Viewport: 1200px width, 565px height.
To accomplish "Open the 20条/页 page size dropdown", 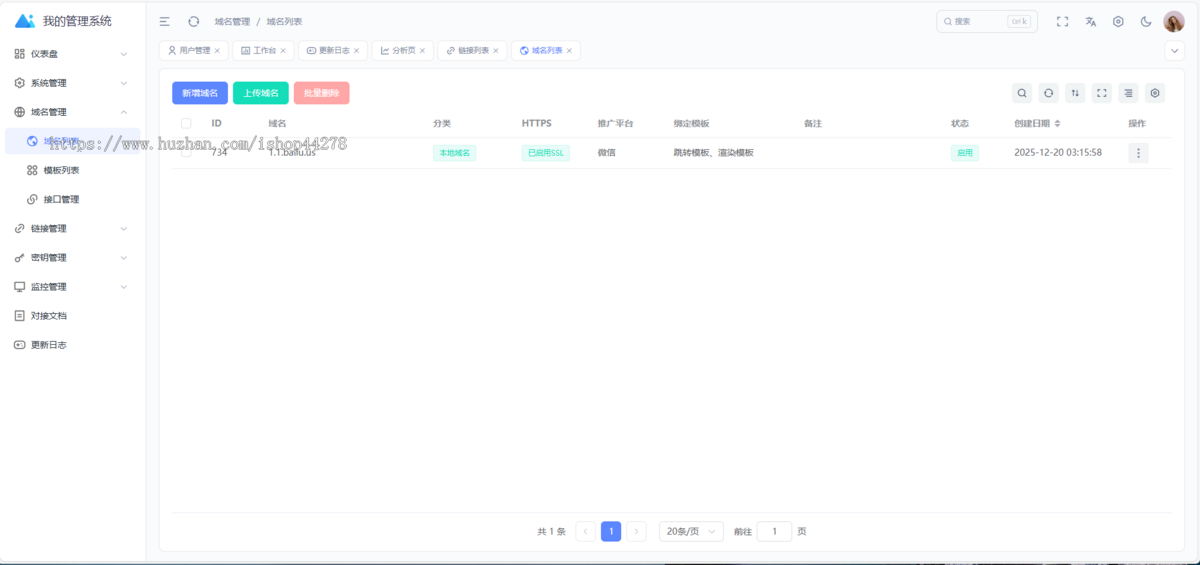I will coord(691,531).
